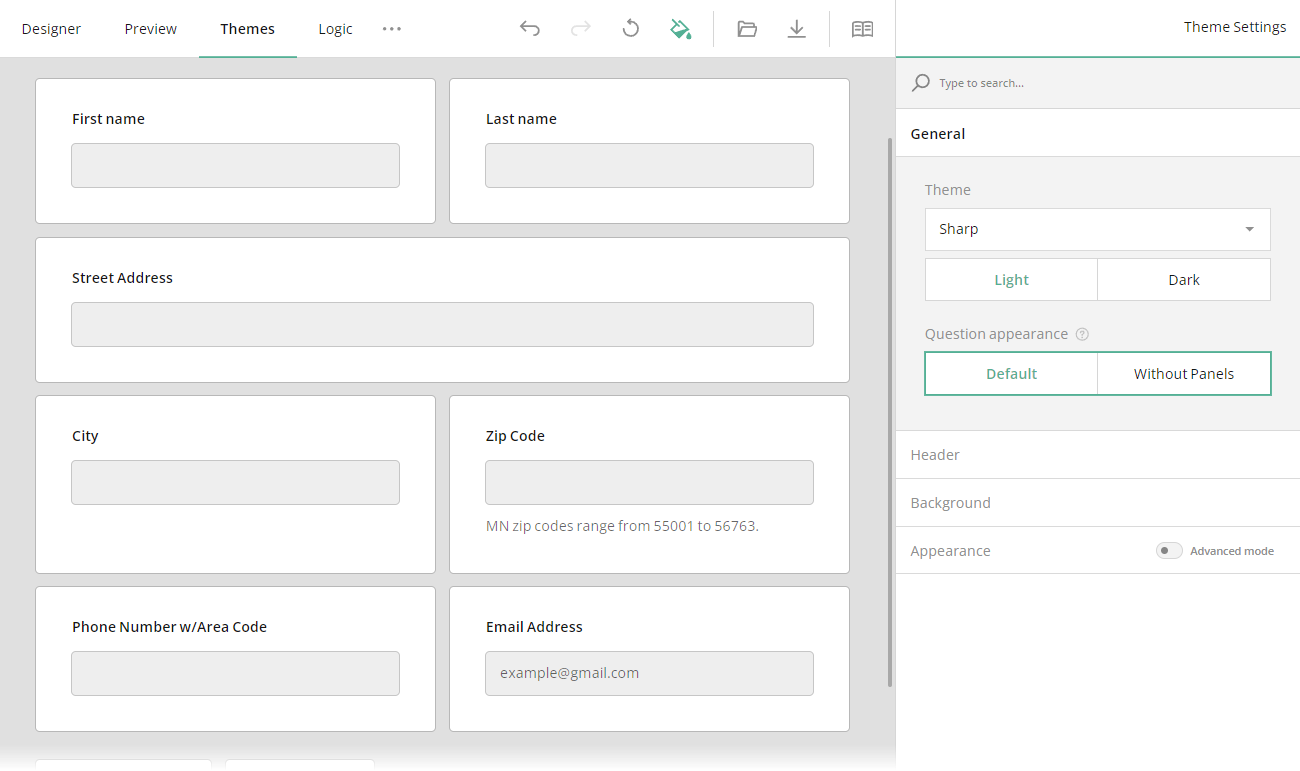The image size is (1300, 771).
Task: Select the paint bucket theme icon
Action: 681,28
